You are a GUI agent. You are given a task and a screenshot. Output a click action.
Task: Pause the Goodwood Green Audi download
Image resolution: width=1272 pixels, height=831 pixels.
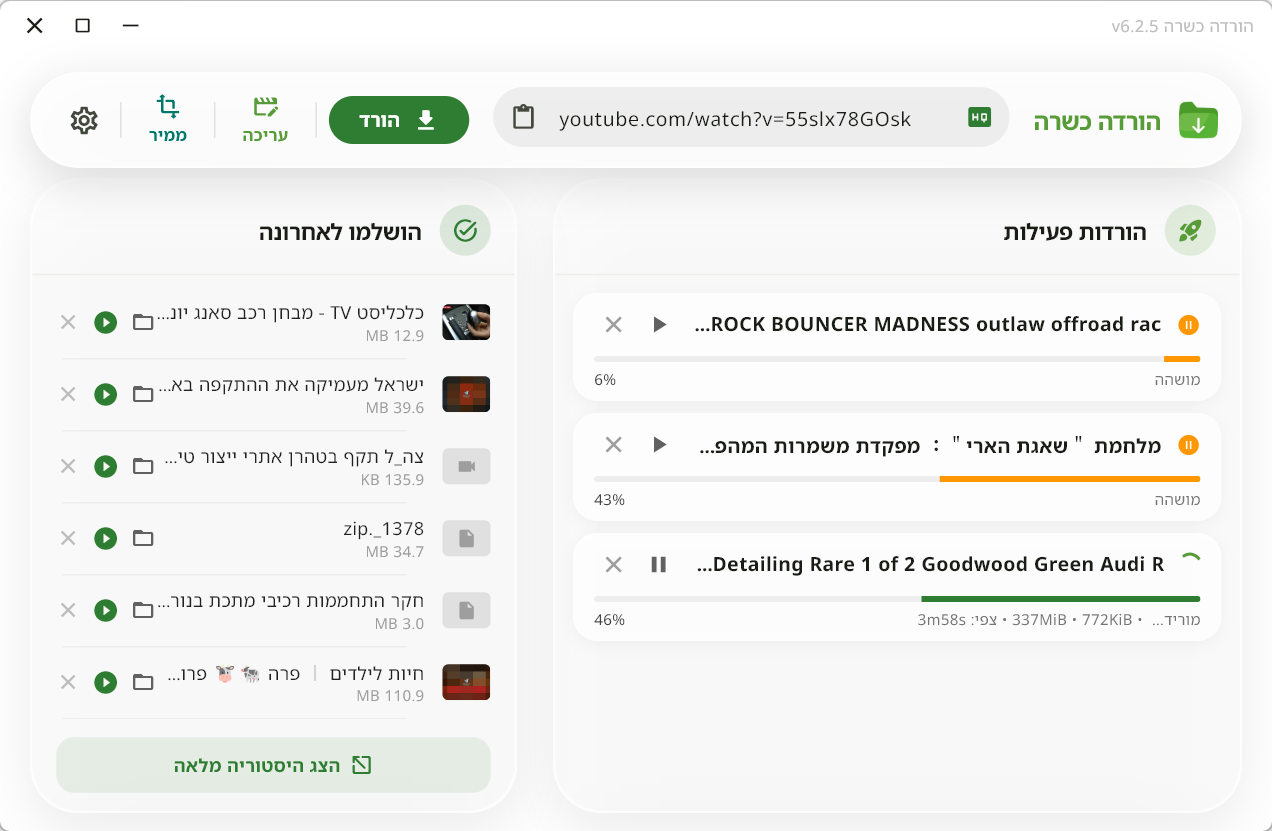(658, 565)
